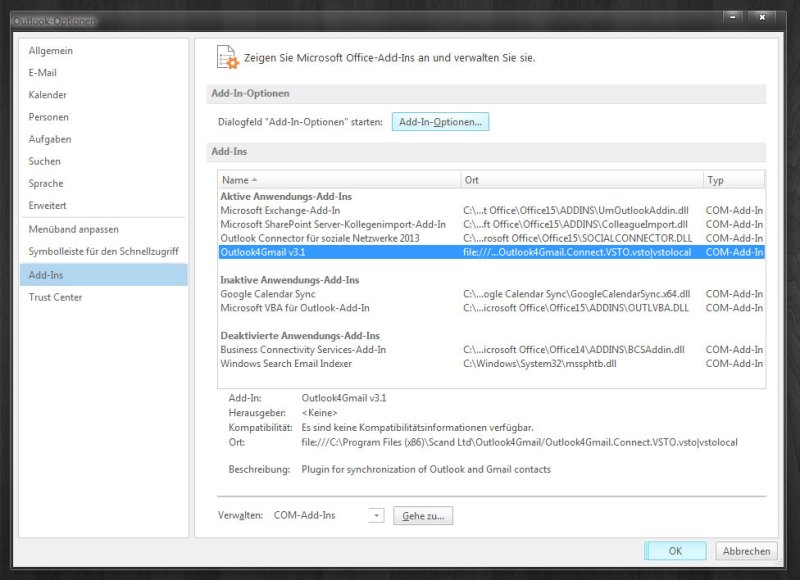Open the Verwalten COM-Add-Ins dropdown

376,516
